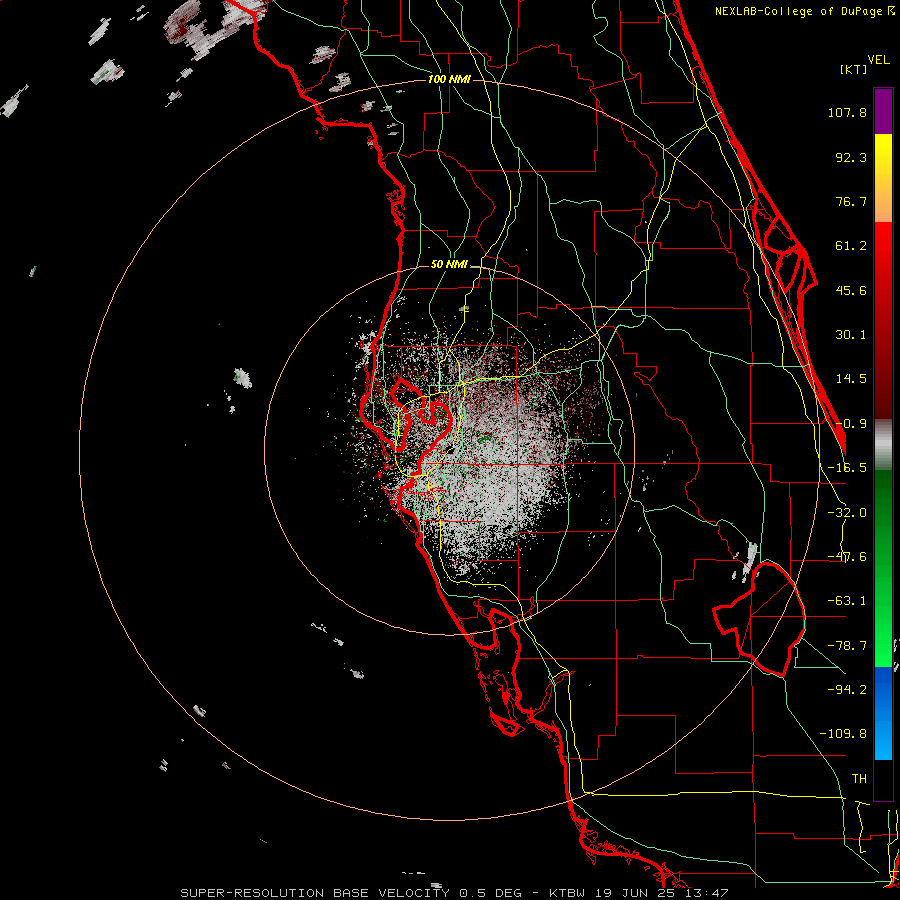Click the 50 NMI range ring label
Viewport: 900px width, 900px height.
[449, 265]
